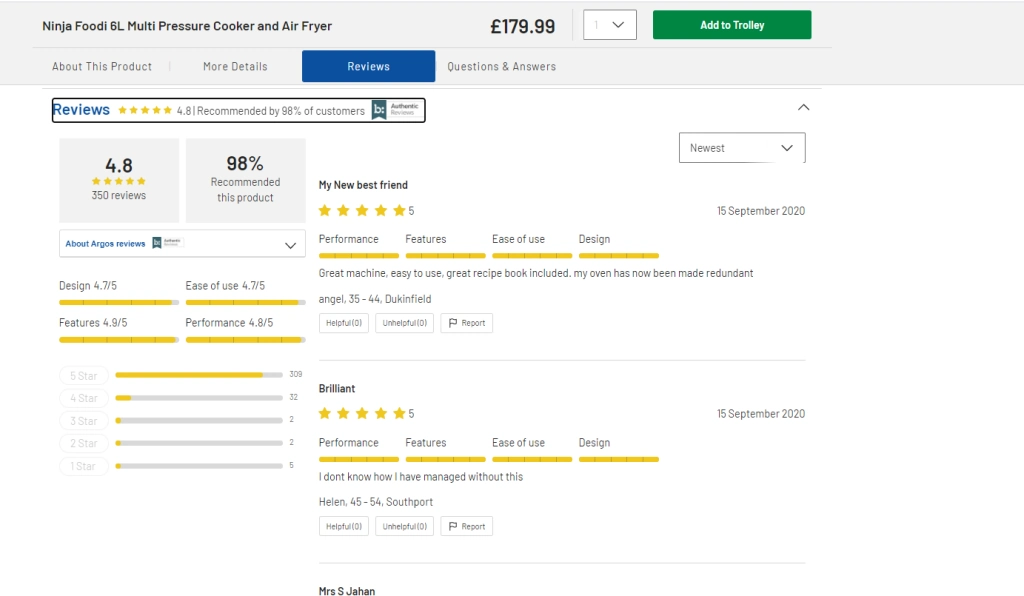1024x596 pixels.
Task: Select the Reviews tab
Action: [x=368, y=66]
